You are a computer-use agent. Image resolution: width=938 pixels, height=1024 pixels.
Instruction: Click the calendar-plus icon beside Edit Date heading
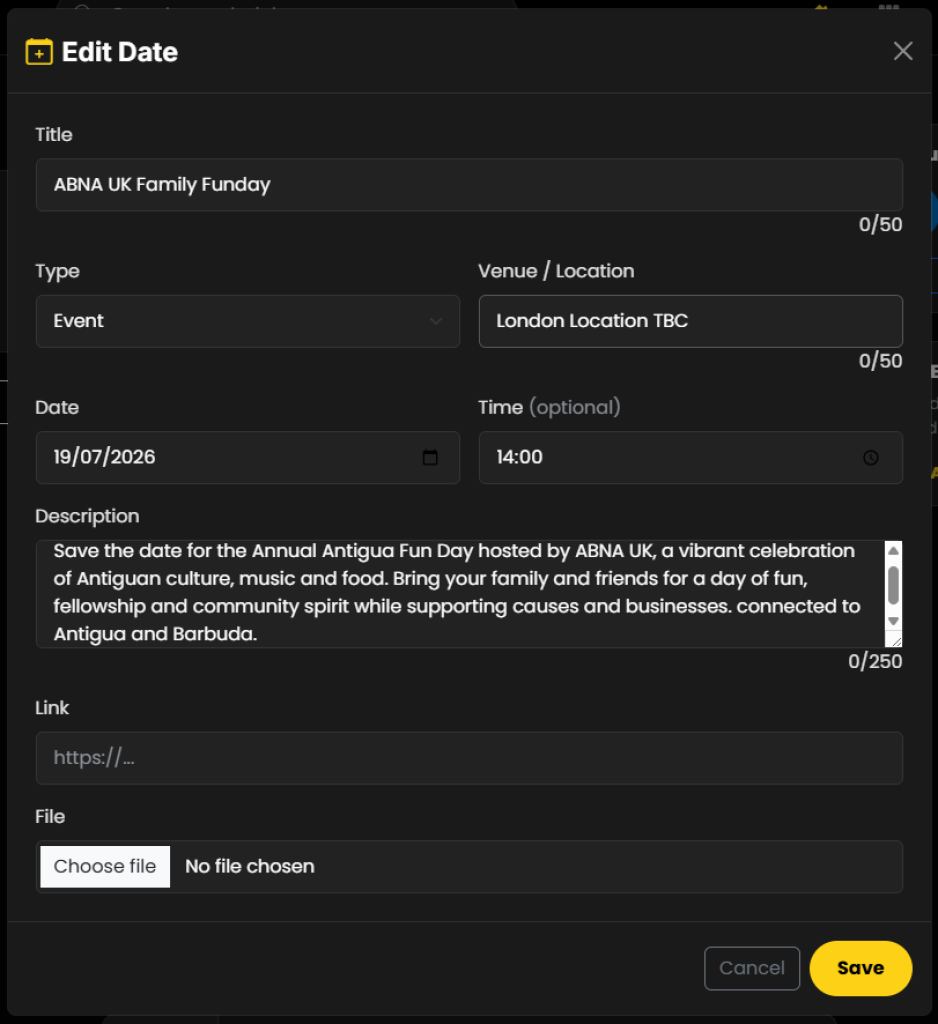coord(39,52)
